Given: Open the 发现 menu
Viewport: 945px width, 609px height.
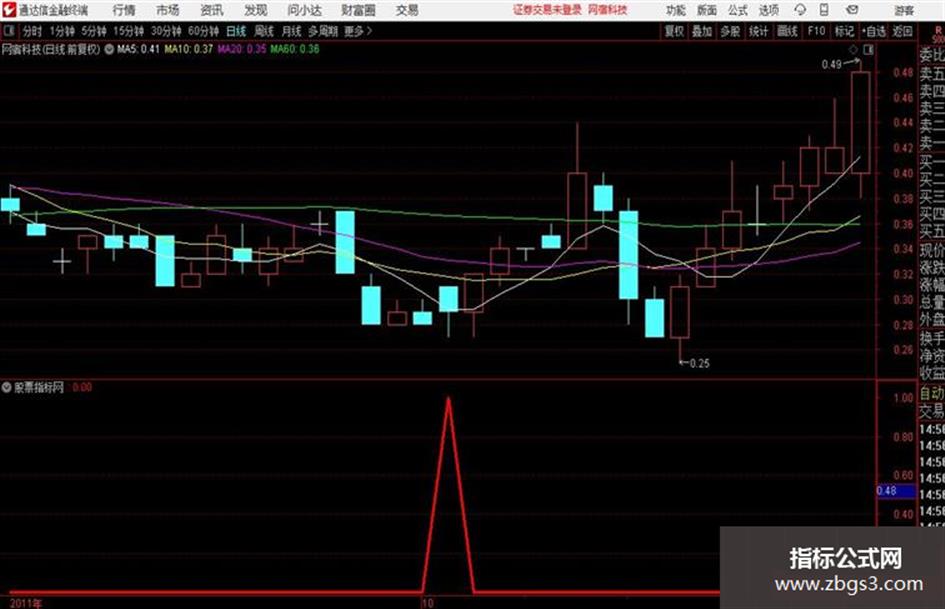Looking at the screenshot, I should 256,10.
